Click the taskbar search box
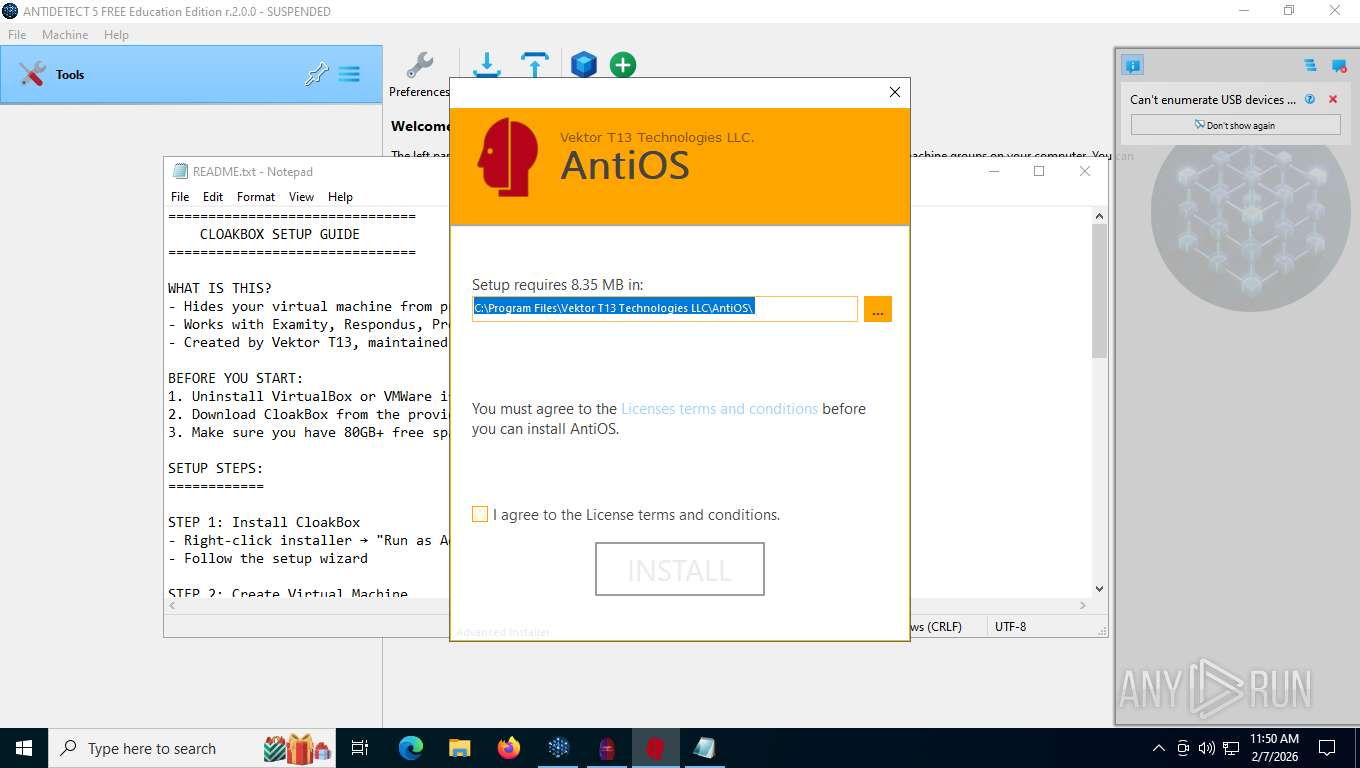Screen dimensions: 1360x768 tap(192, 748)
